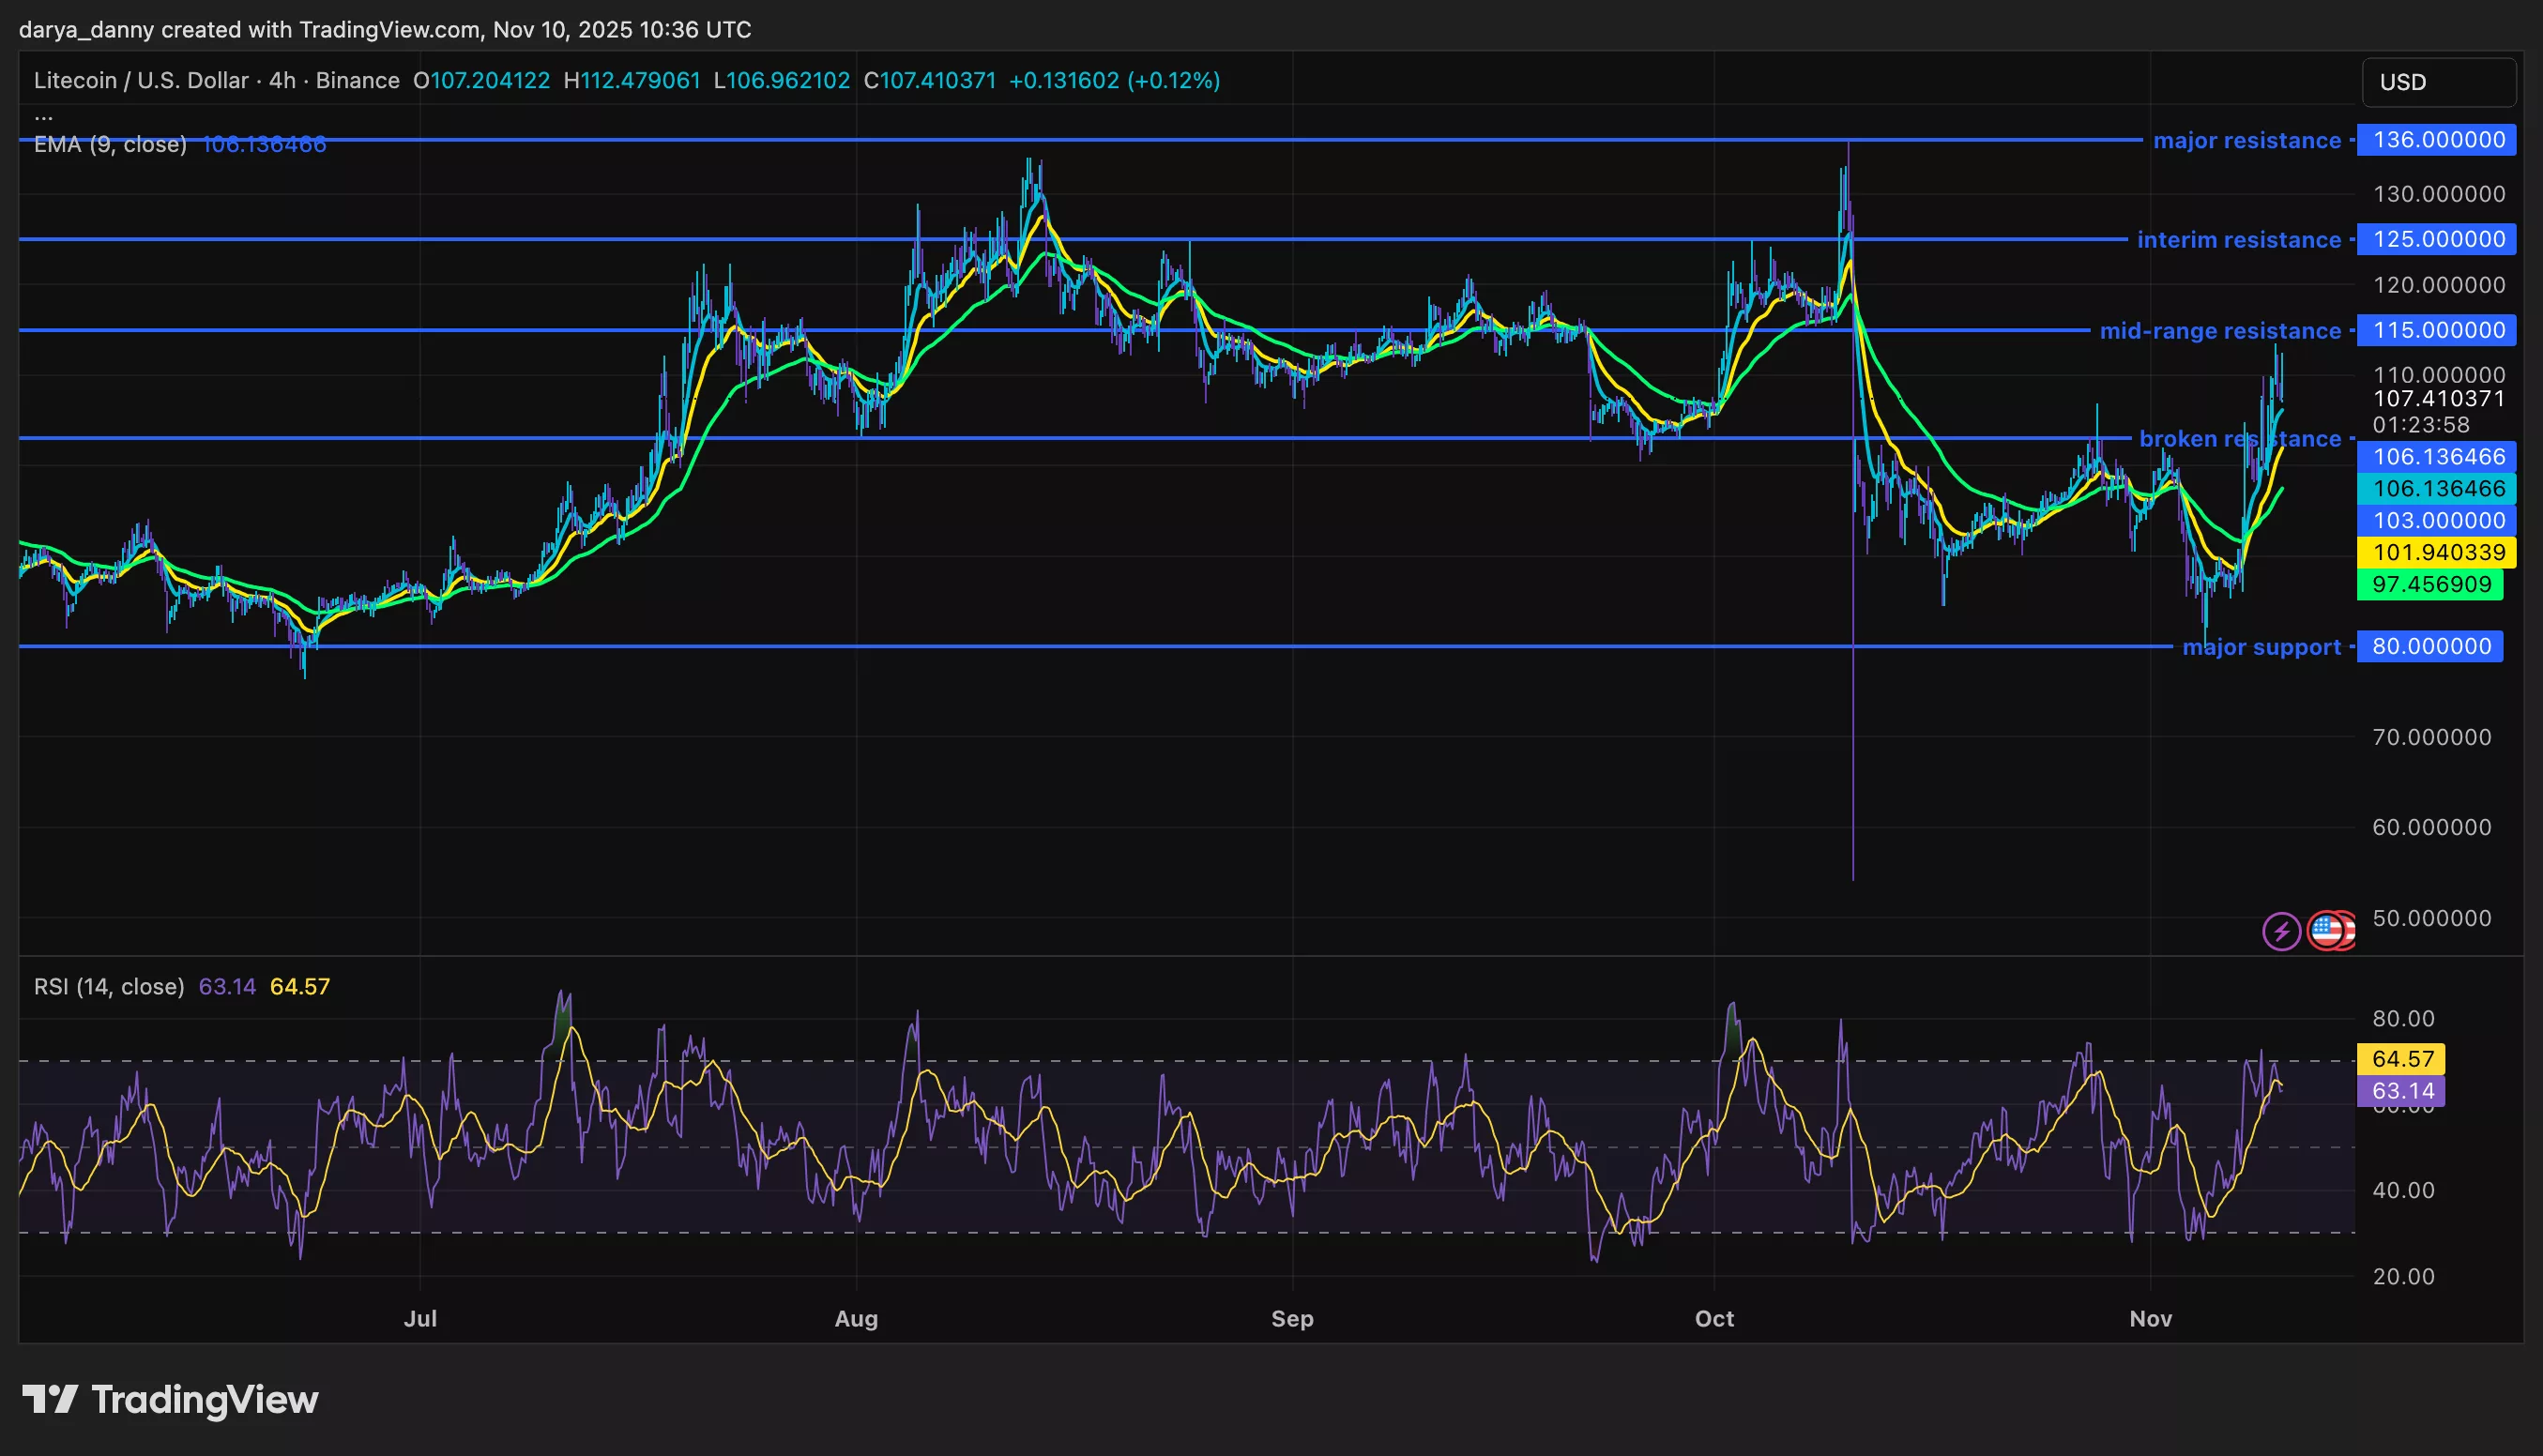Open symbol search via Litecoin / U.S. Dollar title
Viewport: 2543px width, 1456px height.
(140, 80)
